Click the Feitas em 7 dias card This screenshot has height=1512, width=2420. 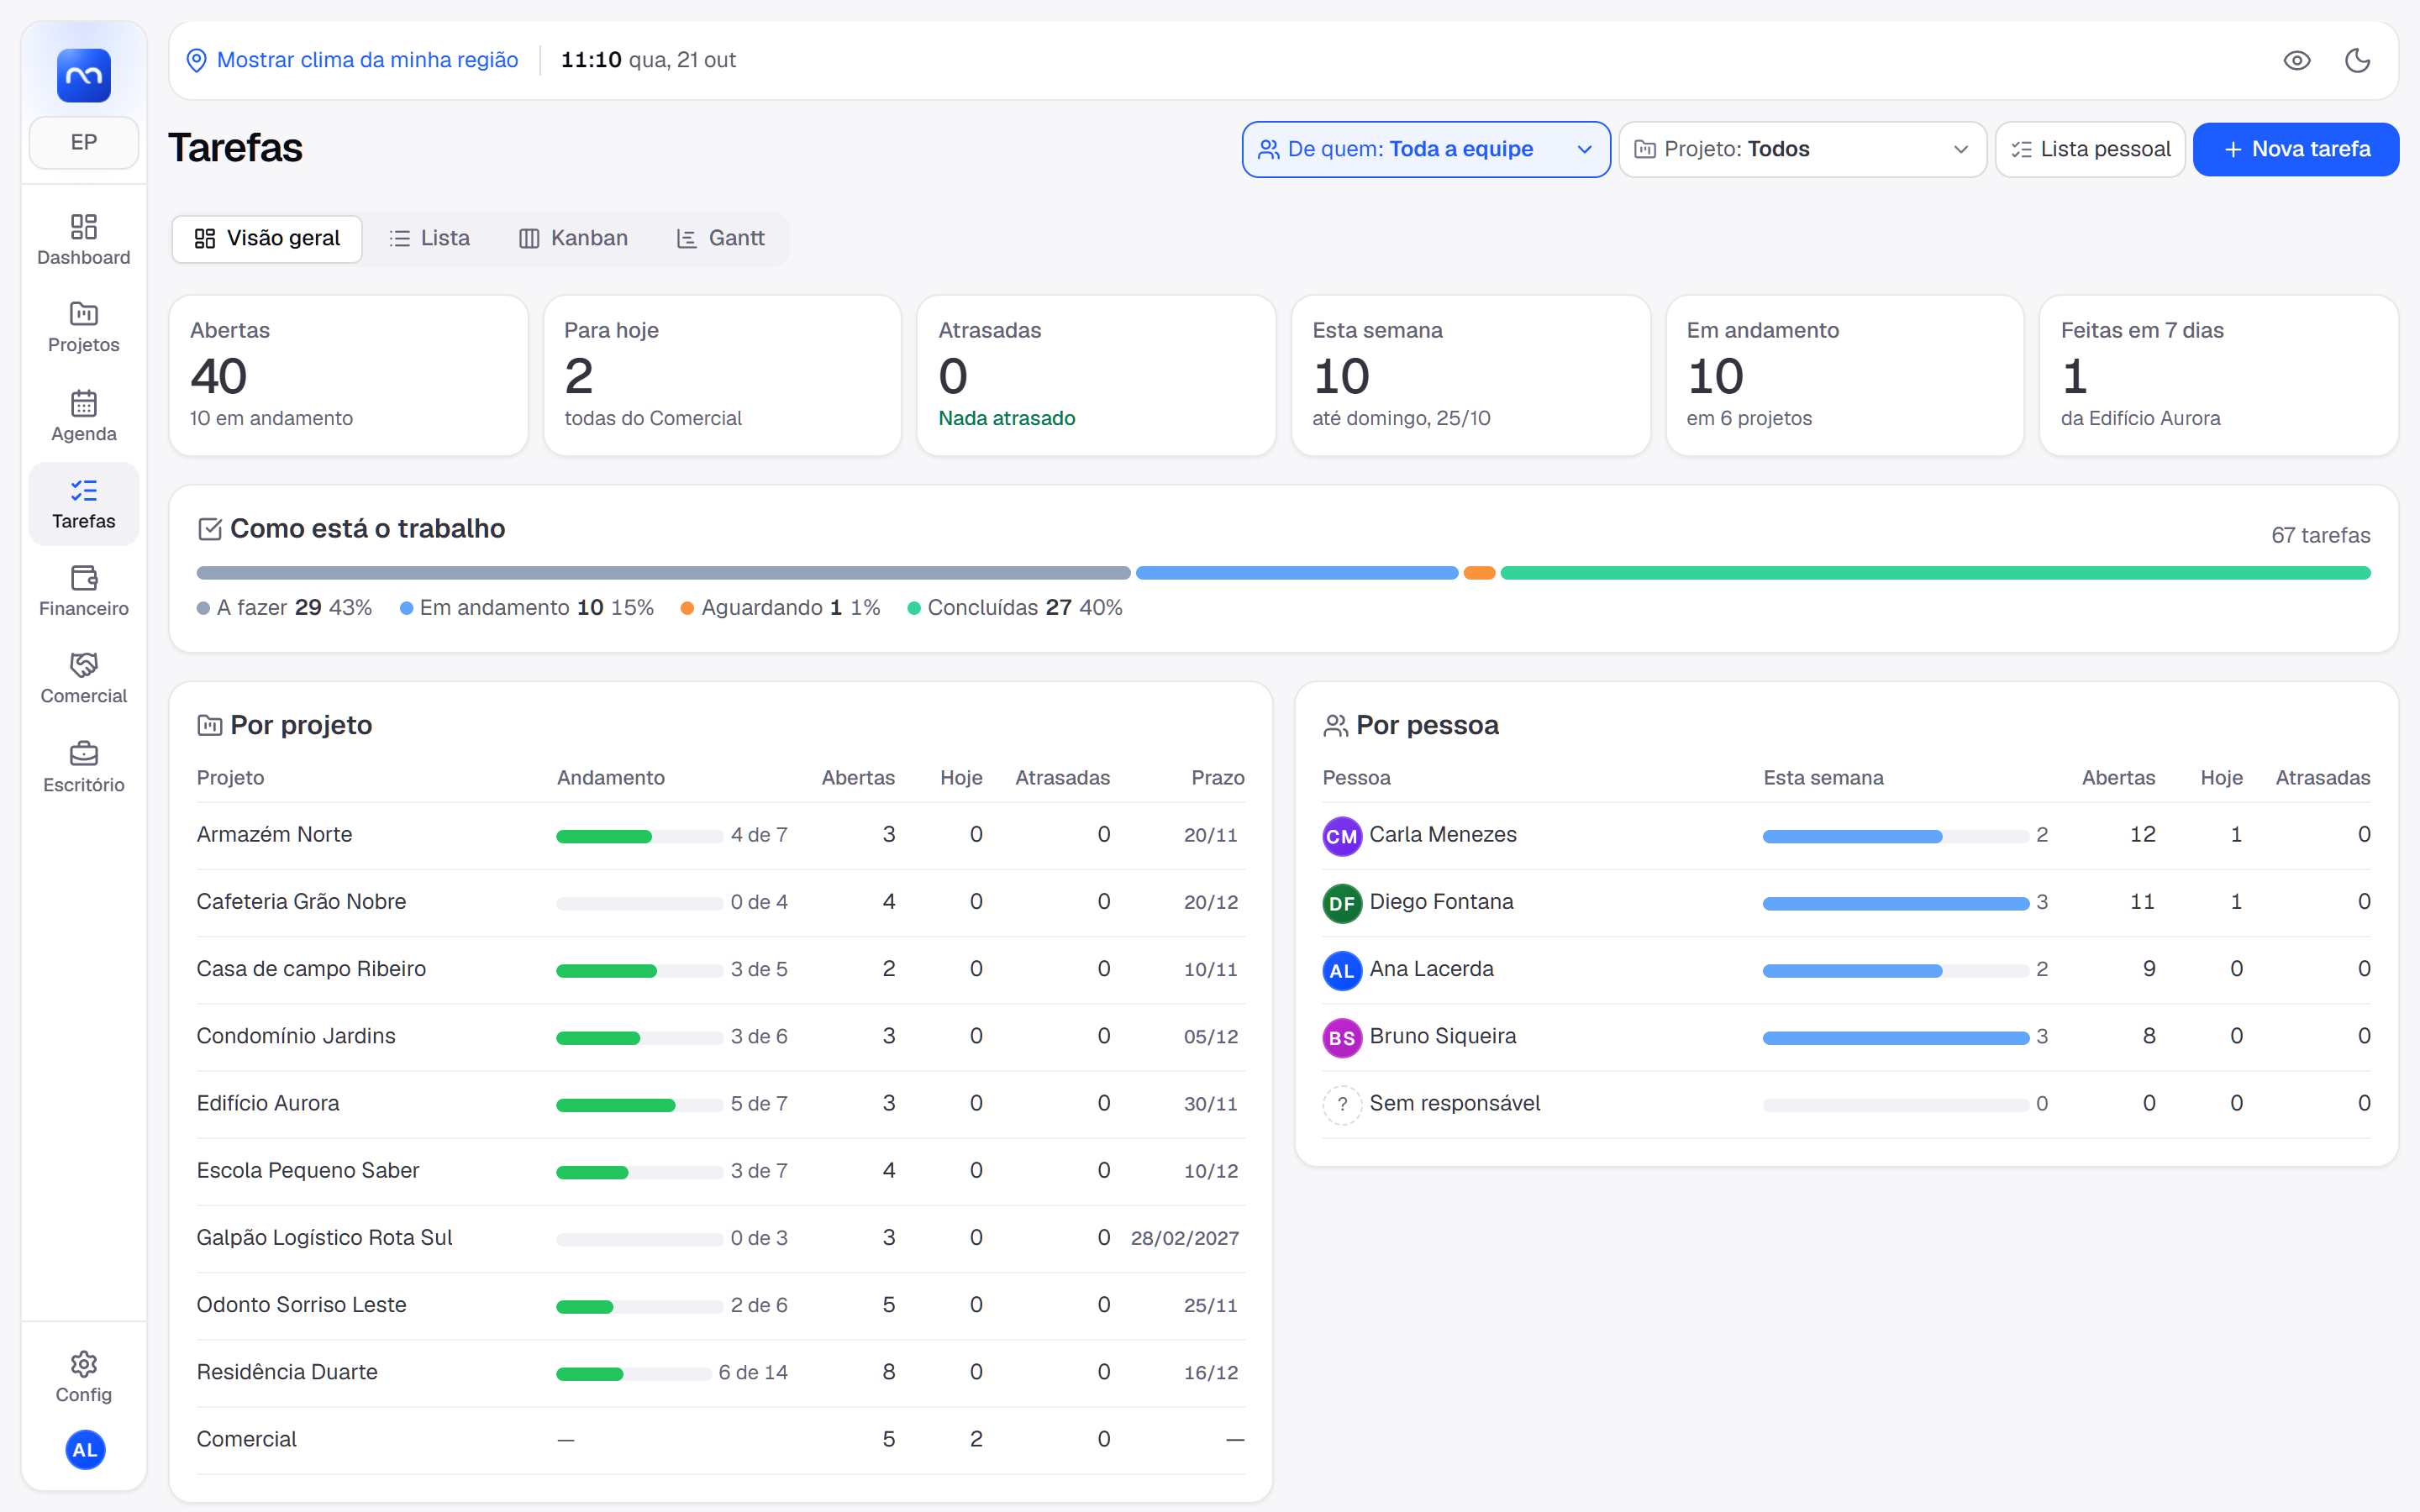pos(2218,375)
